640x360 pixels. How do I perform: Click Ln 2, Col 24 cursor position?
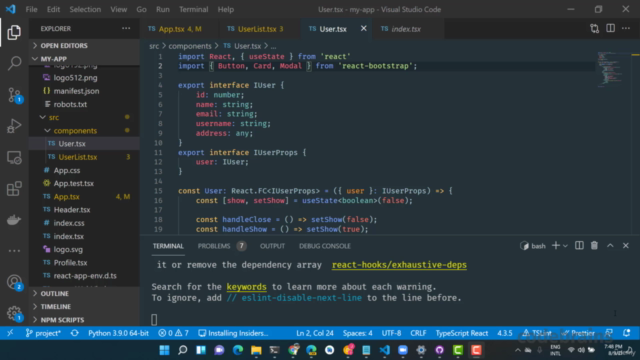point(315,333)
